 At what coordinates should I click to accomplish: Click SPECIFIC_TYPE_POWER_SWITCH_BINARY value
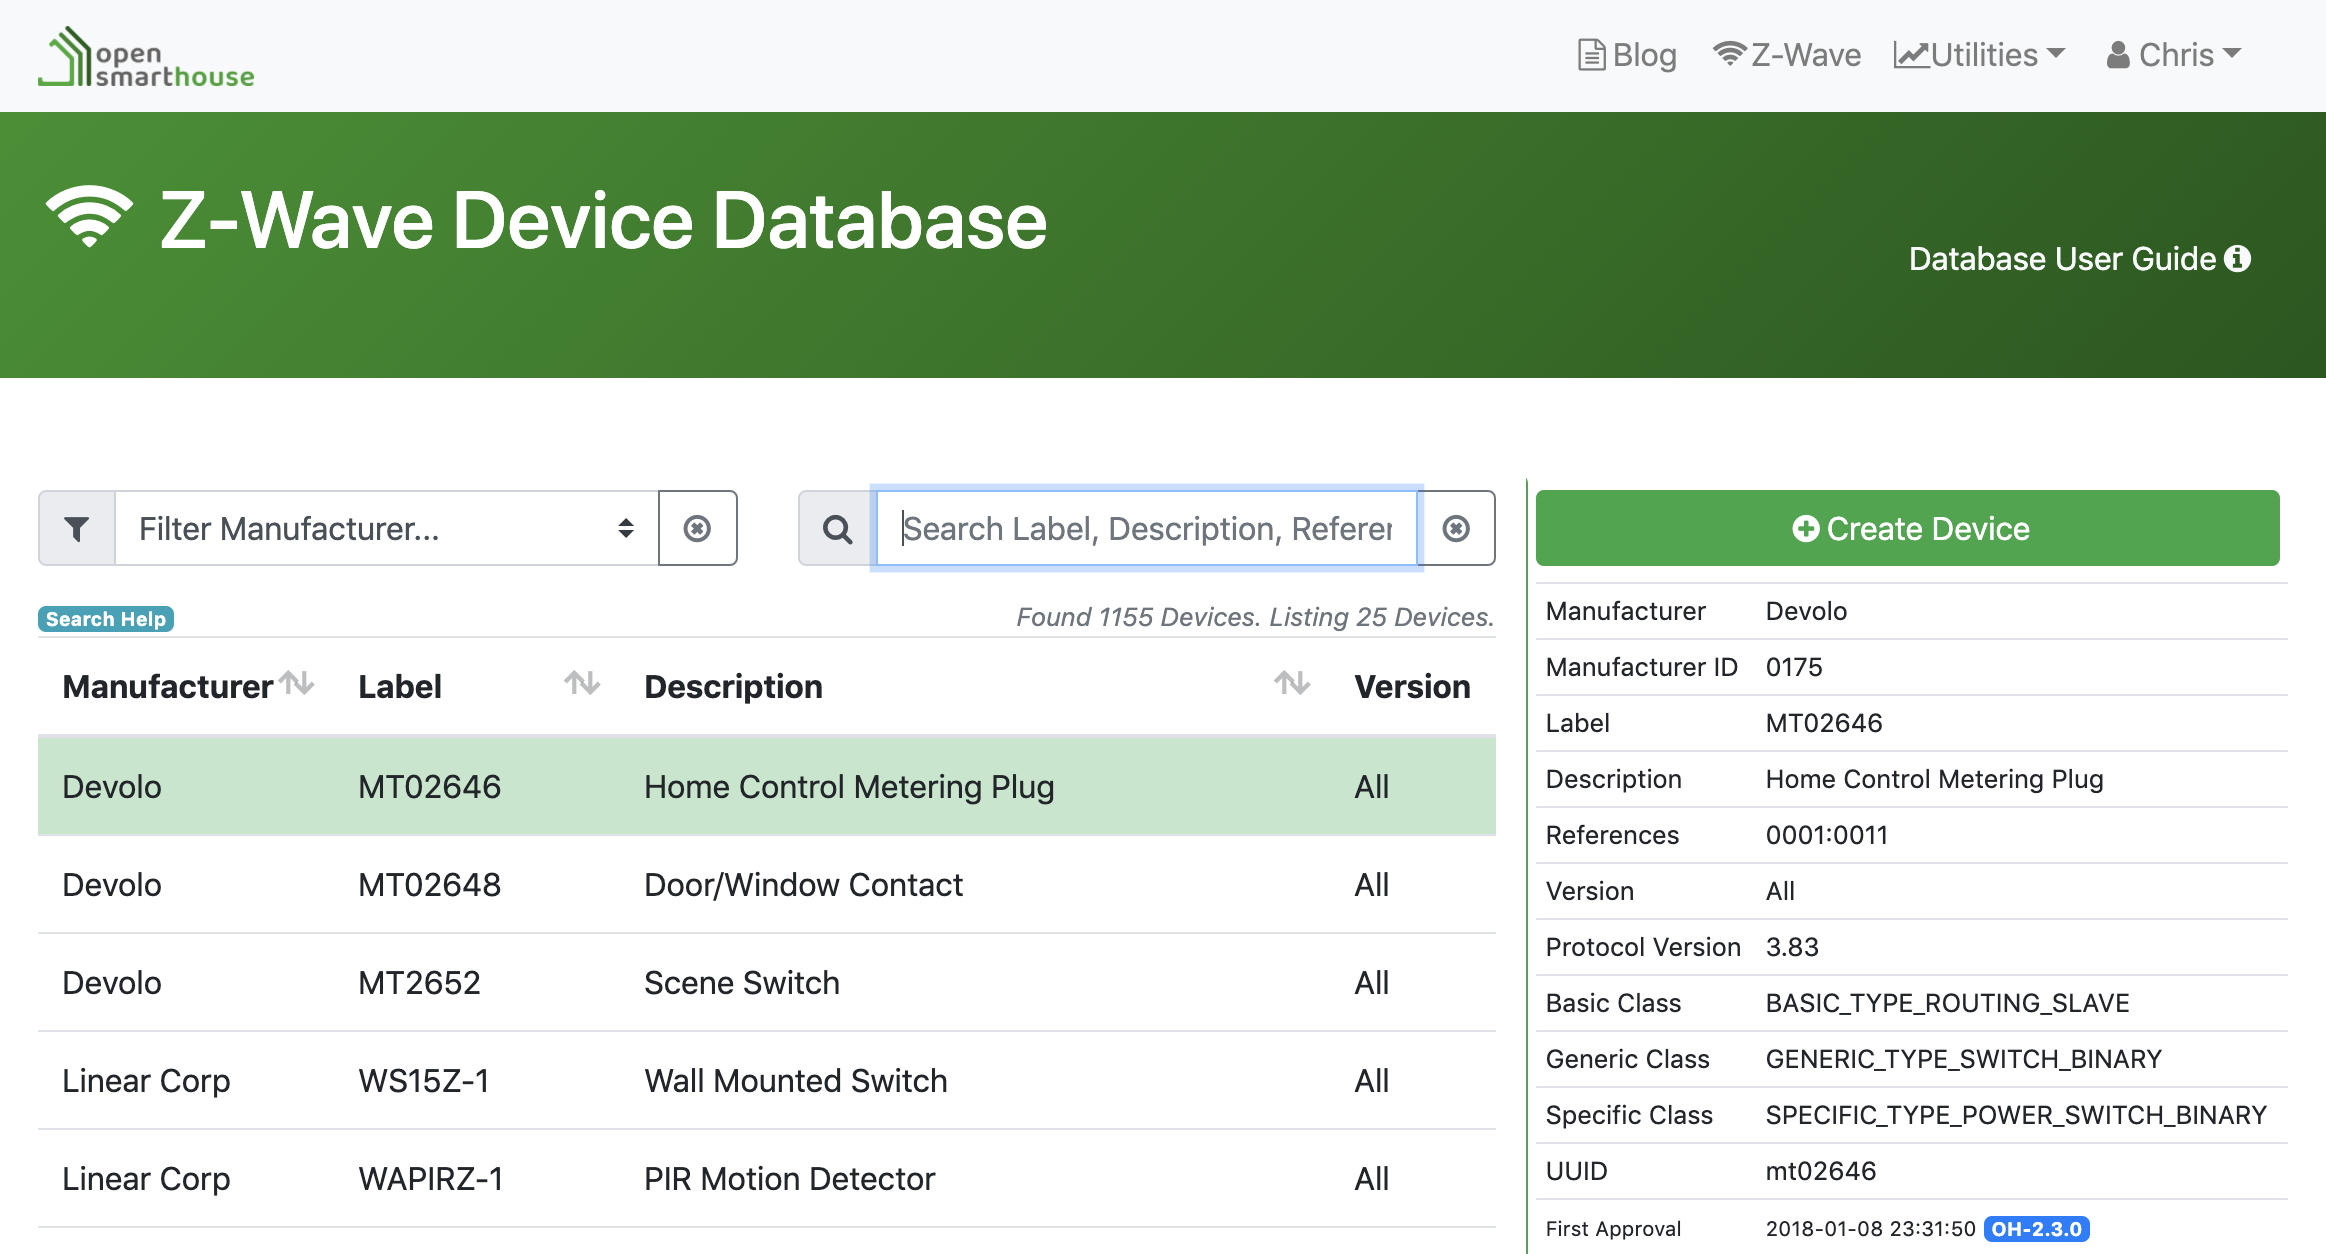(x=2016, y=1115)
